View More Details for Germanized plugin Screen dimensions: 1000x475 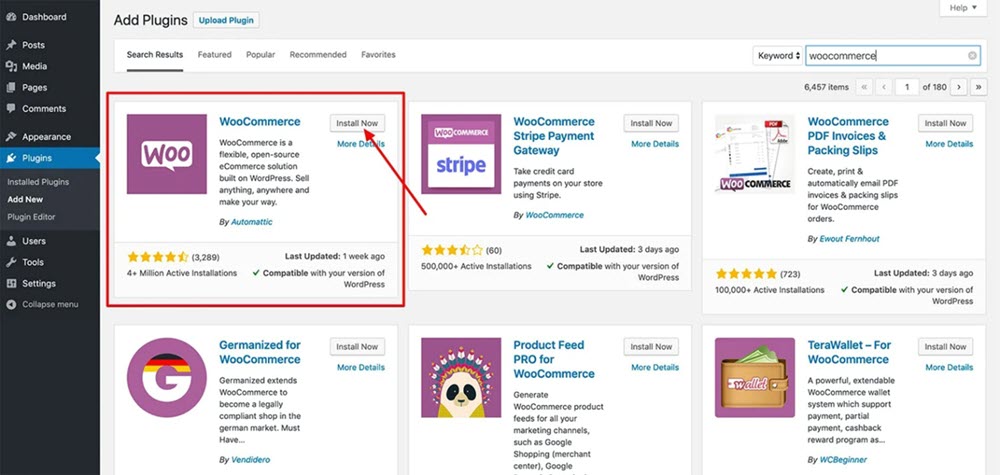pos(361,367)
